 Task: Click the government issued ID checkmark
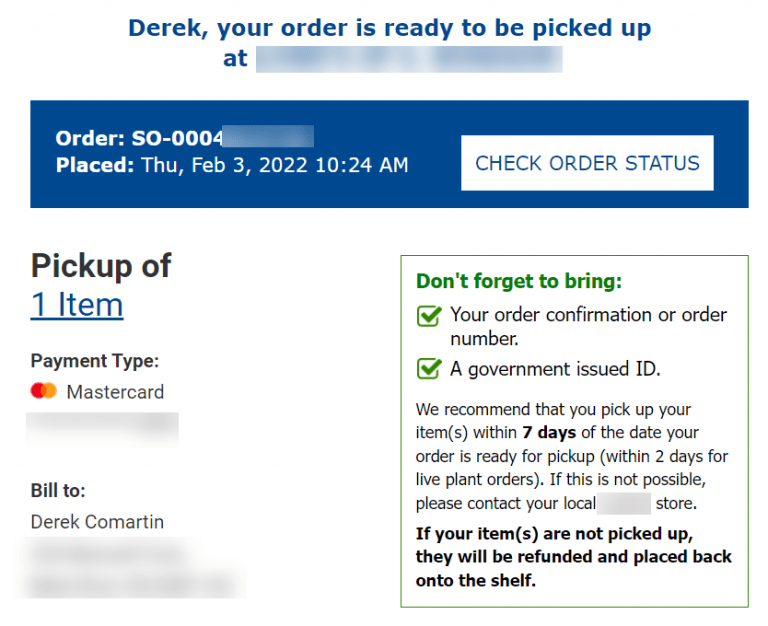(429, 369)
